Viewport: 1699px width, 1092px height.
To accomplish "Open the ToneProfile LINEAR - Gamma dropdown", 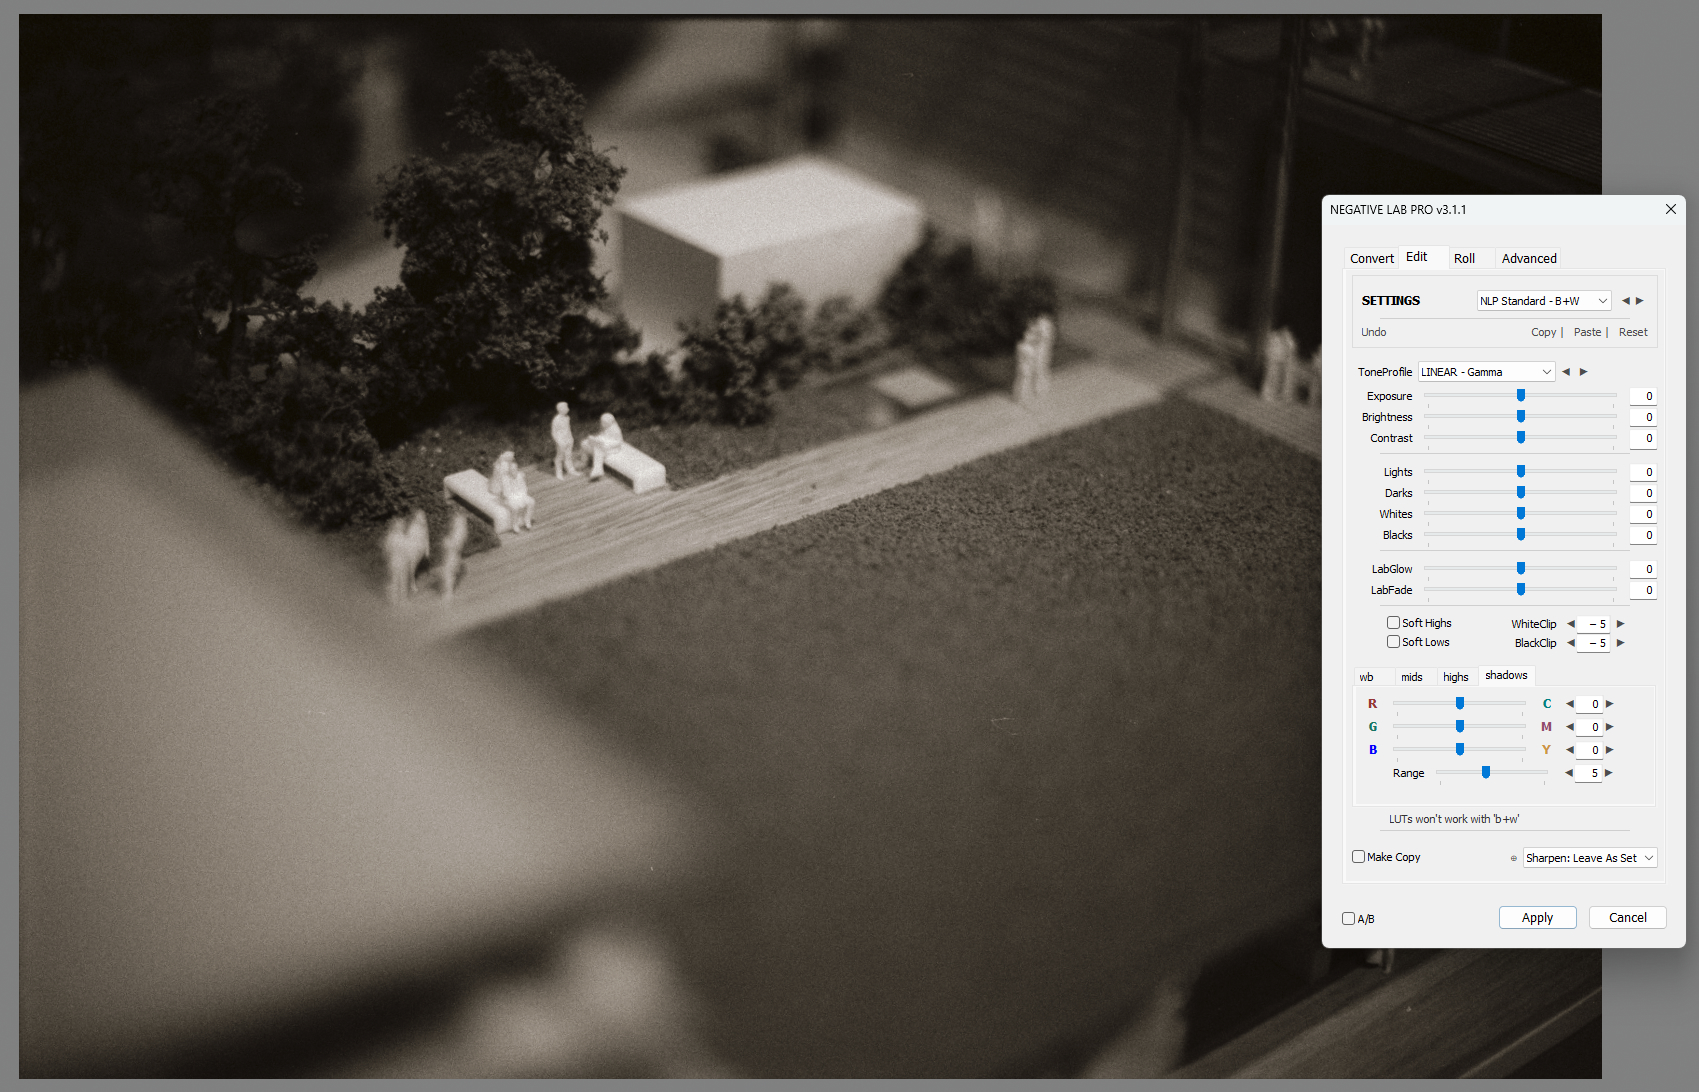I will click(x=1486, y=372).
